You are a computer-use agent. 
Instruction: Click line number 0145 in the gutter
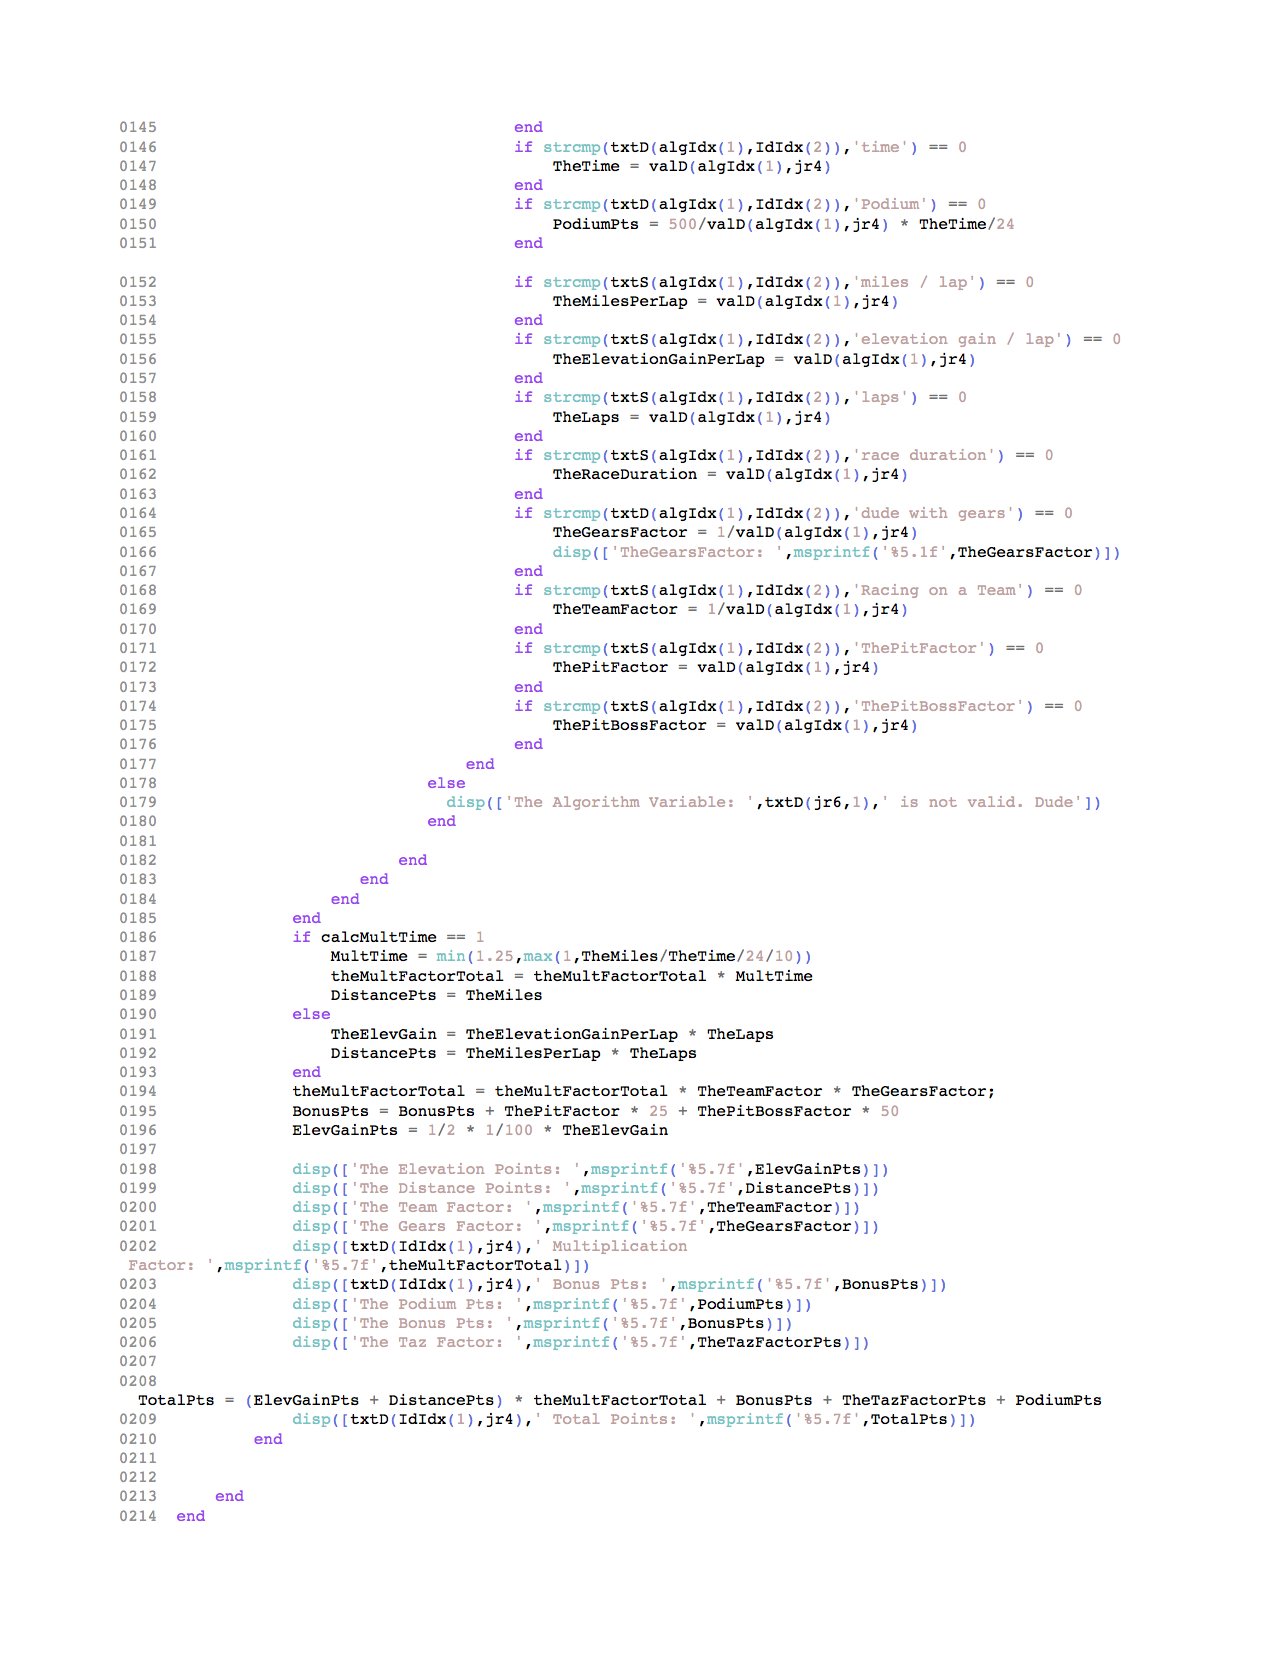138,127
